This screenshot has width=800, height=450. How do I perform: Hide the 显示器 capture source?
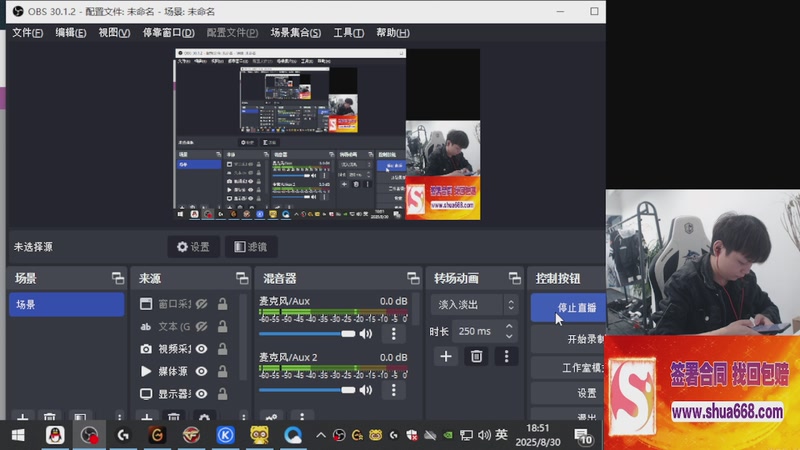click(x=202, y=394)
